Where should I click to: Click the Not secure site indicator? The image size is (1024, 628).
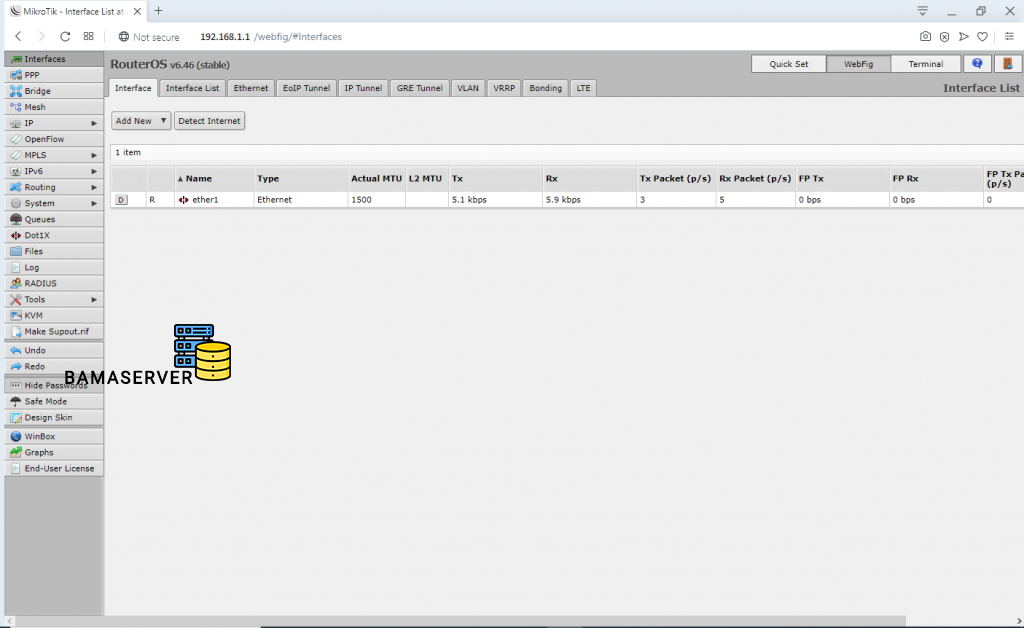[149, 37]
